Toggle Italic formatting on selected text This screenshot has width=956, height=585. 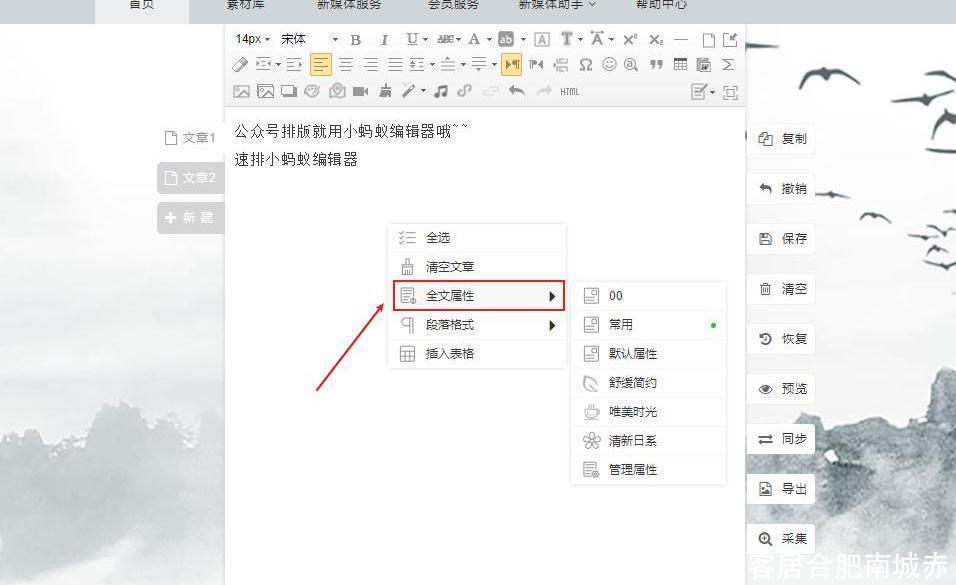383,39
